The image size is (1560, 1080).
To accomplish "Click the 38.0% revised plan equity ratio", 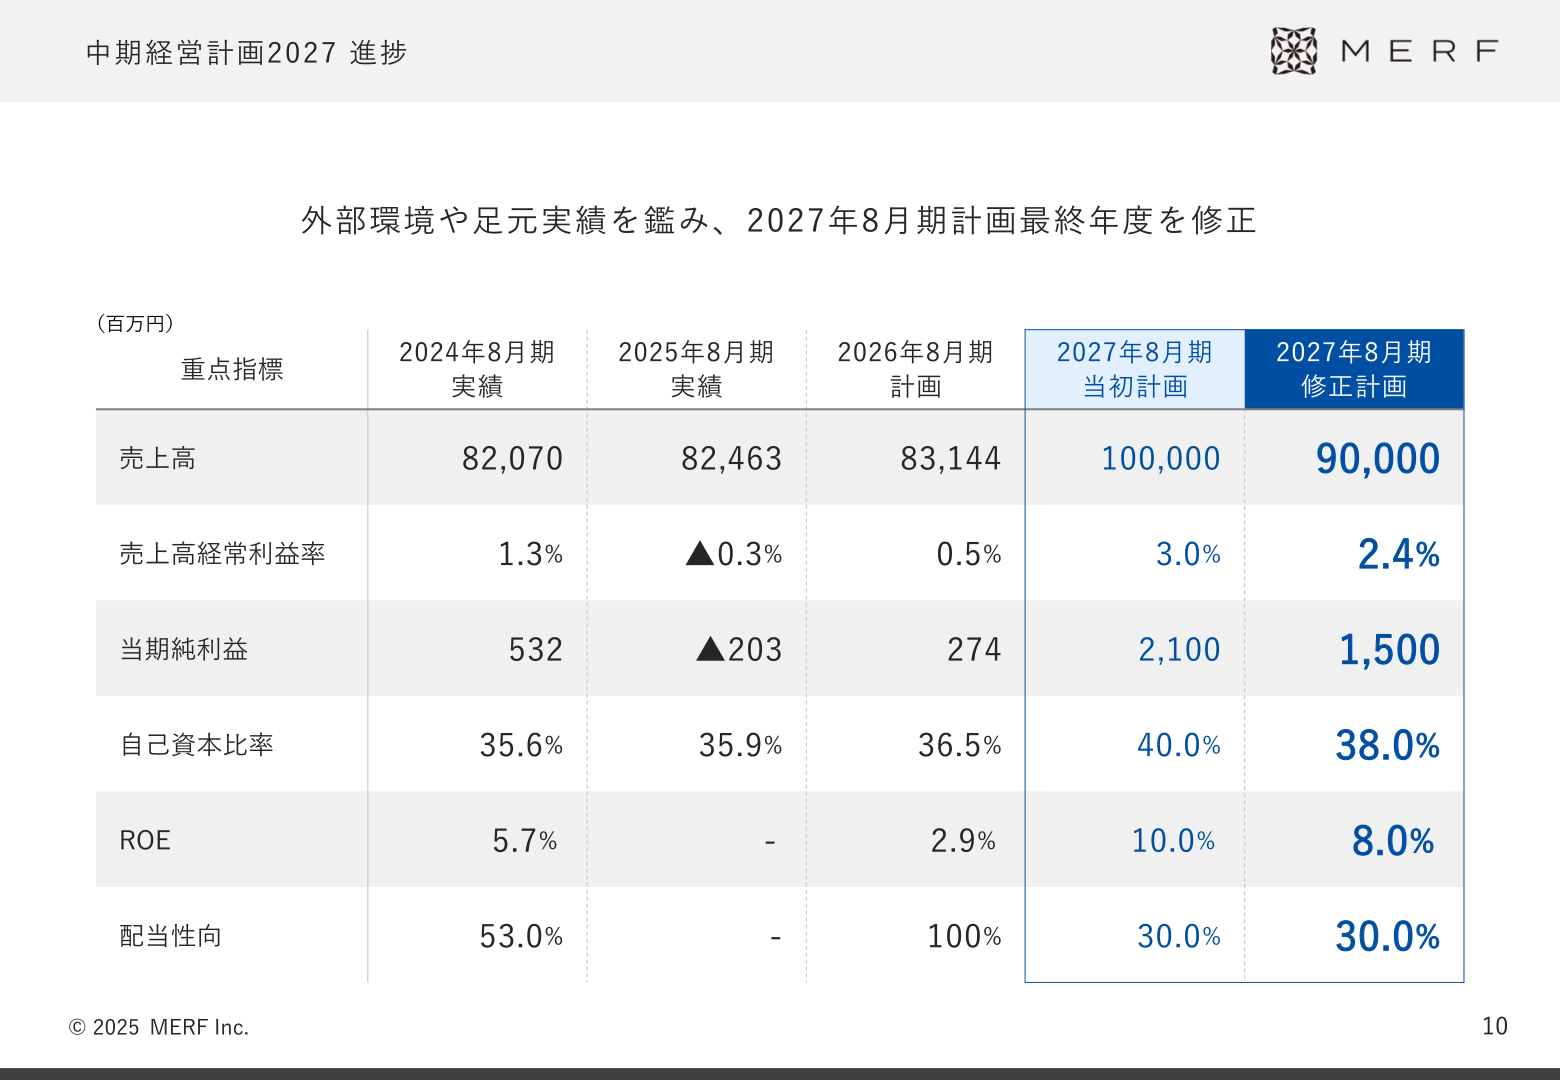I will (1387, 745).
